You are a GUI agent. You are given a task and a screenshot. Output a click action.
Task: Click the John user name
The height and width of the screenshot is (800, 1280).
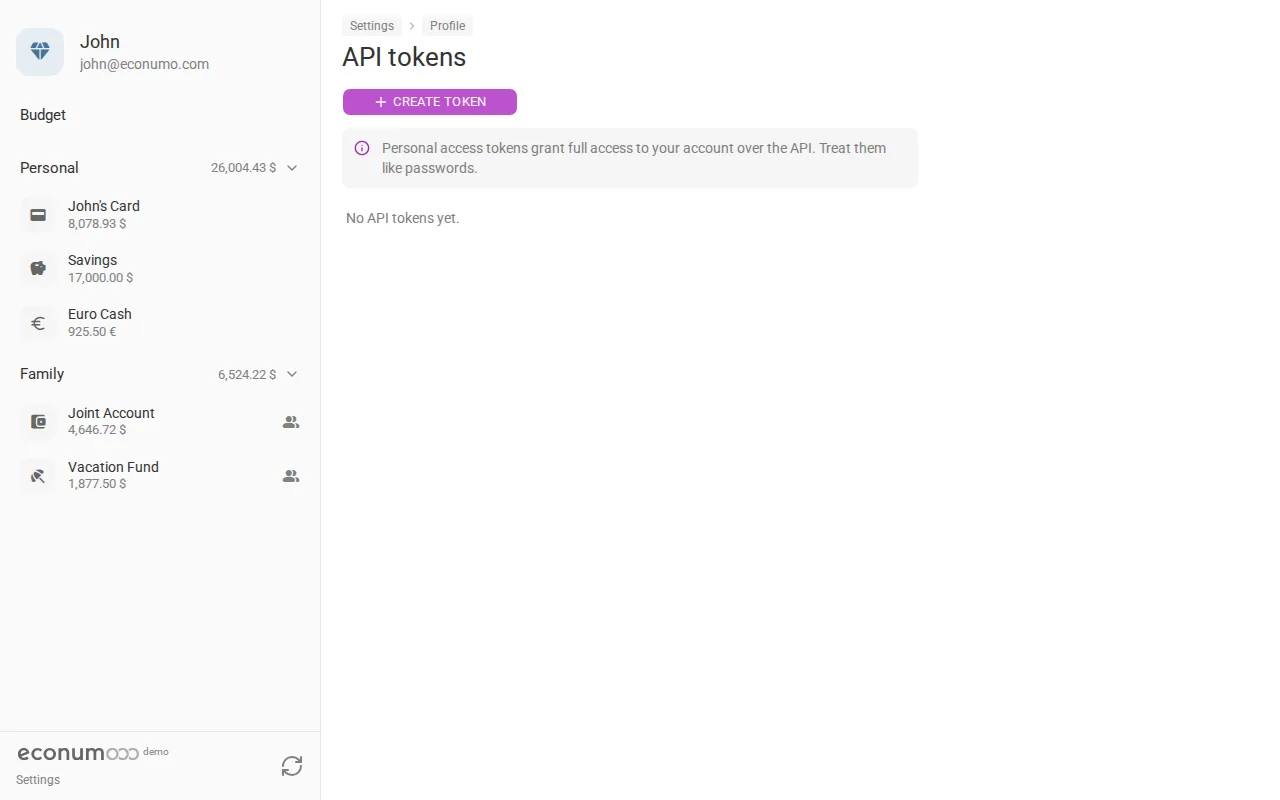(x=100, y=42)
